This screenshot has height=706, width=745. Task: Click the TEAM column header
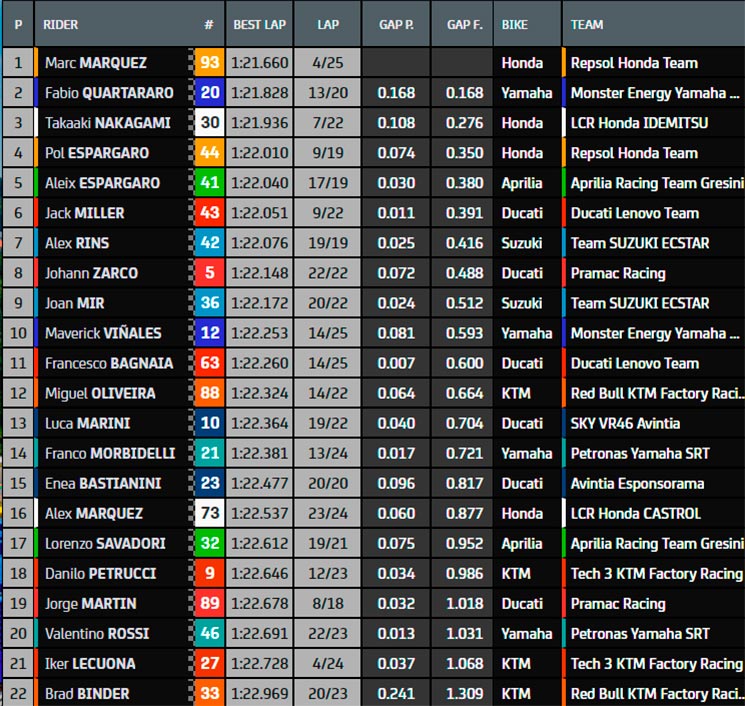[587, 24]
